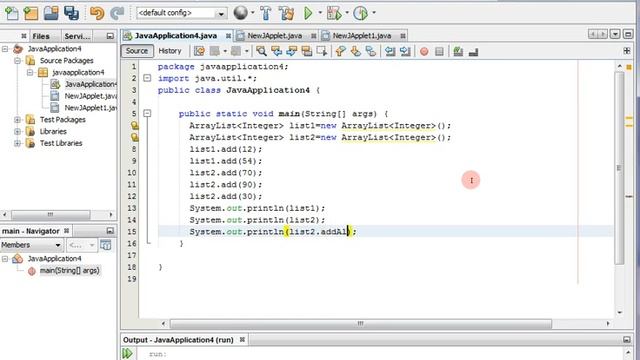640x360 pixels.
Task: Select the NewJApplet1.java editor tab
Action: pos(362,36)
